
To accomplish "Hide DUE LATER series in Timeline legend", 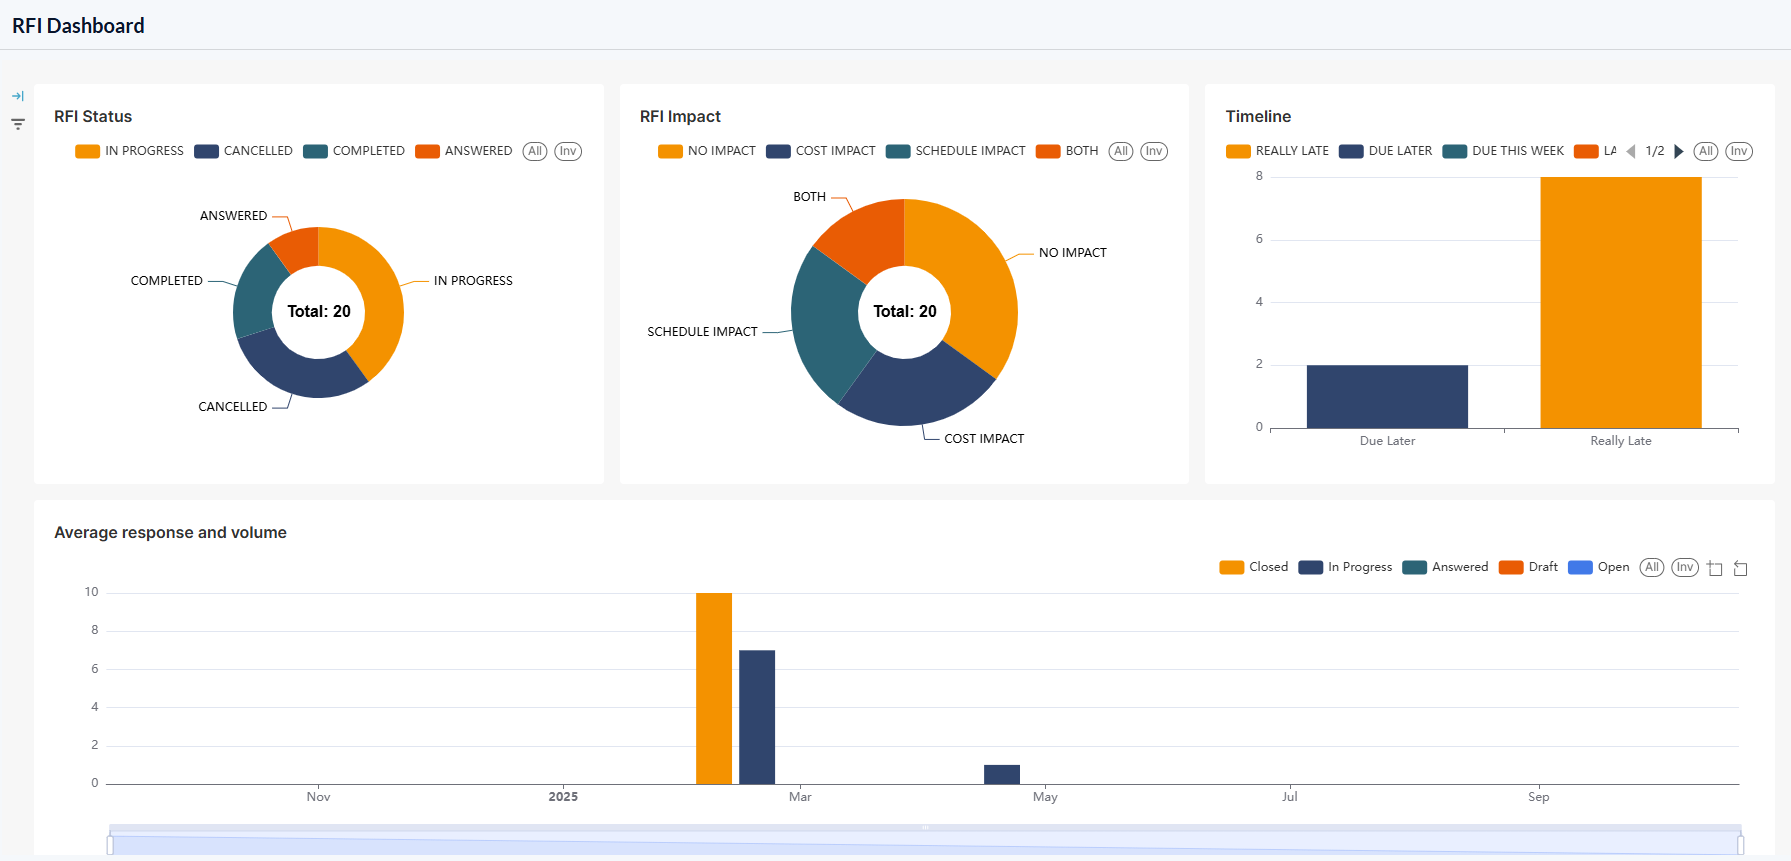I will (x=1386, y=151).
